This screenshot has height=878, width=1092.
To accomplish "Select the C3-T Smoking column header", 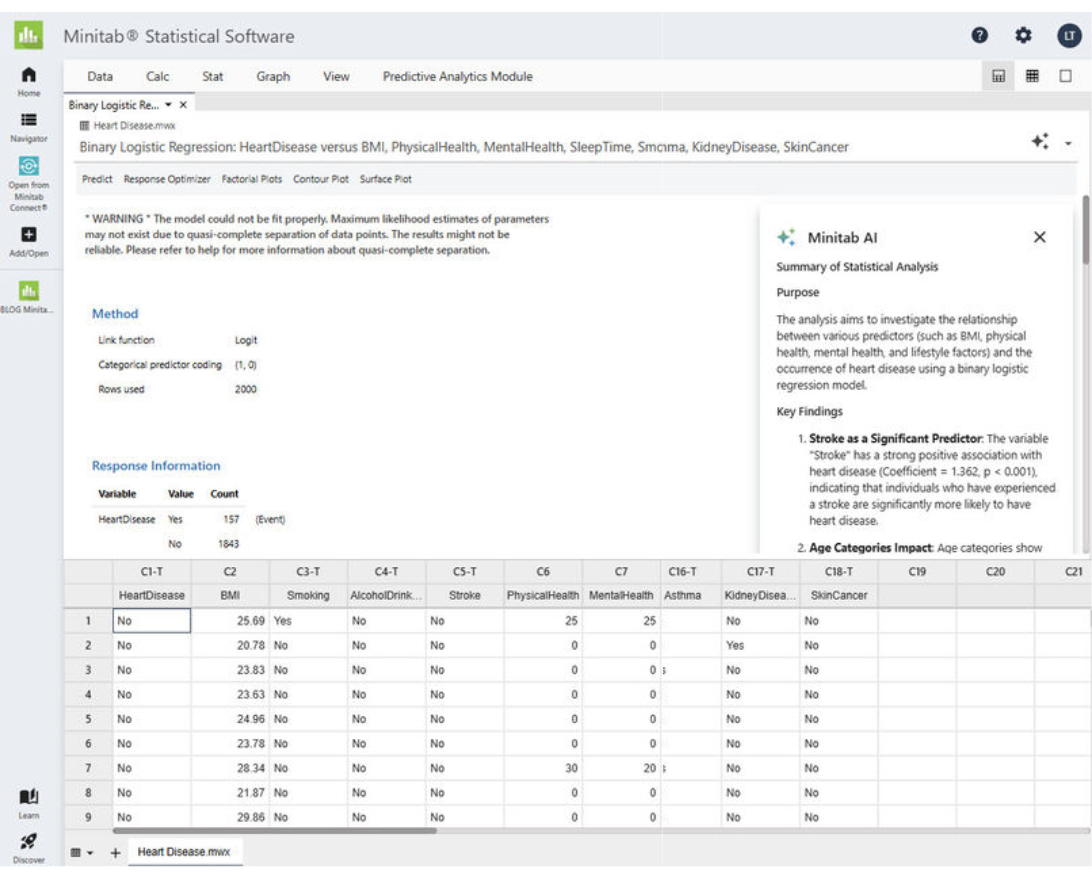I will (308, 583).
